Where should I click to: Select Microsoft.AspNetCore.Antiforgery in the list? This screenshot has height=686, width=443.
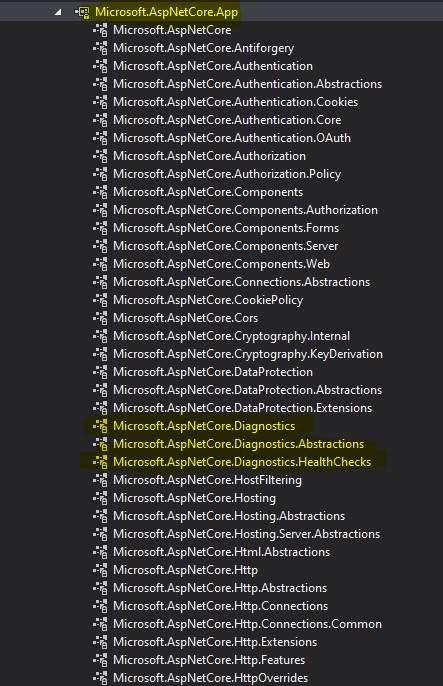click(x=203, y=48)
